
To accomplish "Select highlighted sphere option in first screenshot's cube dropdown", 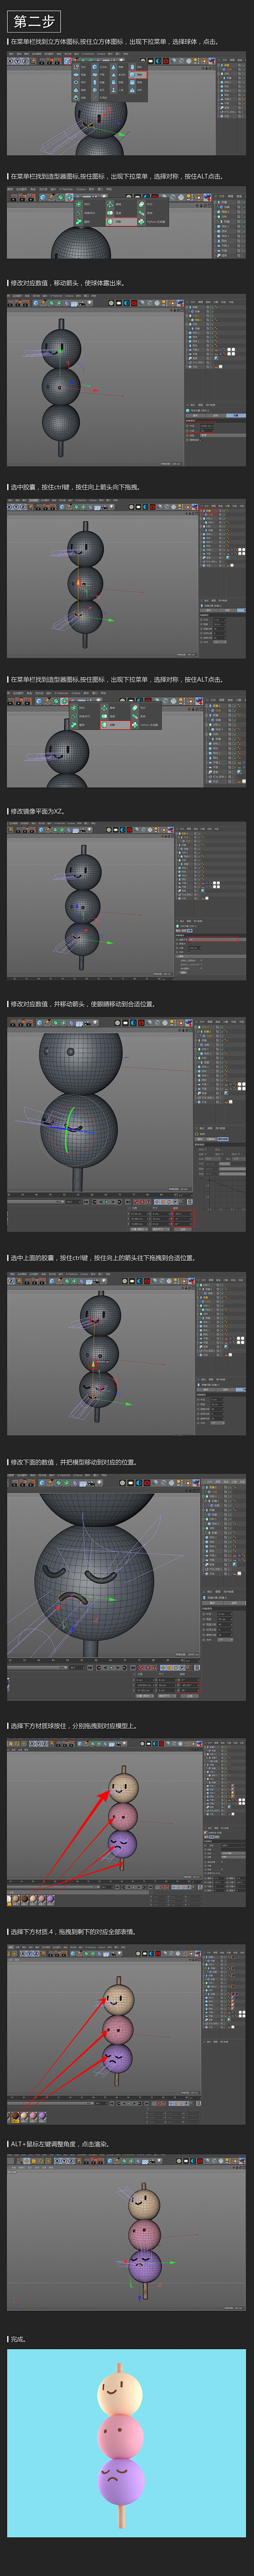I will pos(139,75).
